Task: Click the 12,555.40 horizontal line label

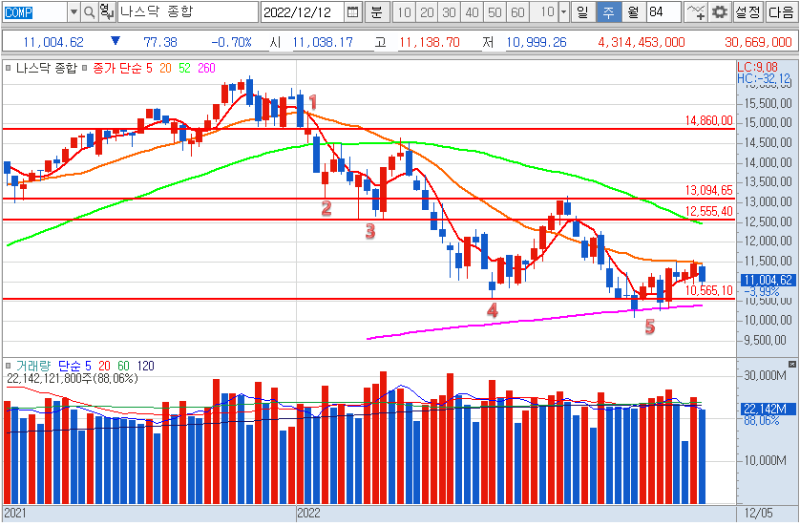Action: 709,211
